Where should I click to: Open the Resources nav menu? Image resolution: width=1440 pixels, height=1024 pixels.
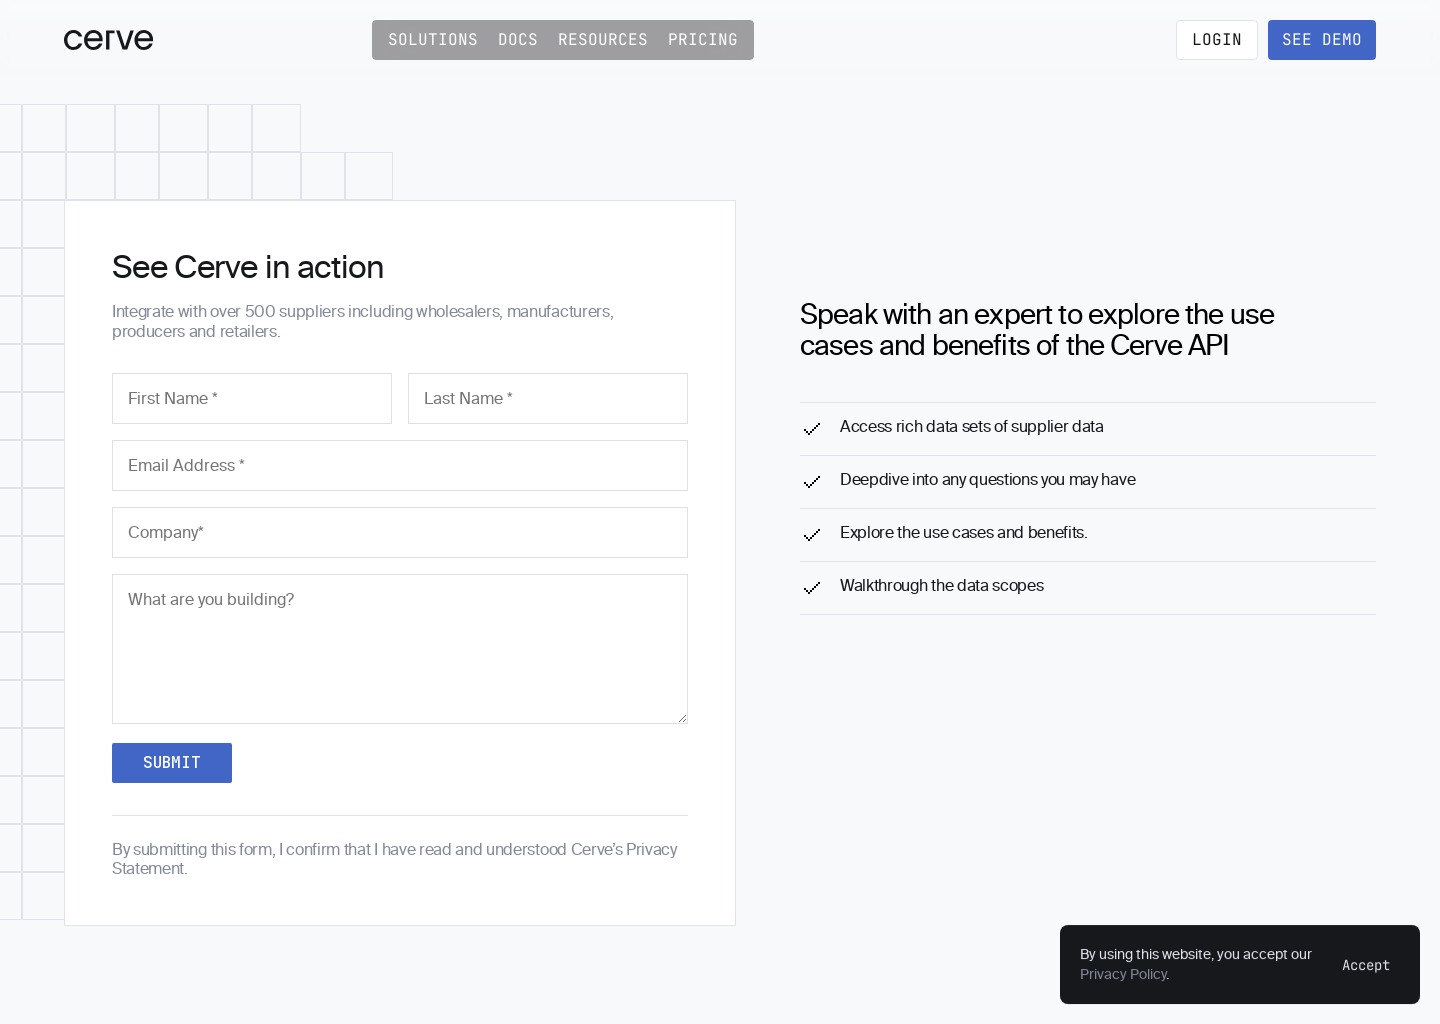click(x=603, y=40)
